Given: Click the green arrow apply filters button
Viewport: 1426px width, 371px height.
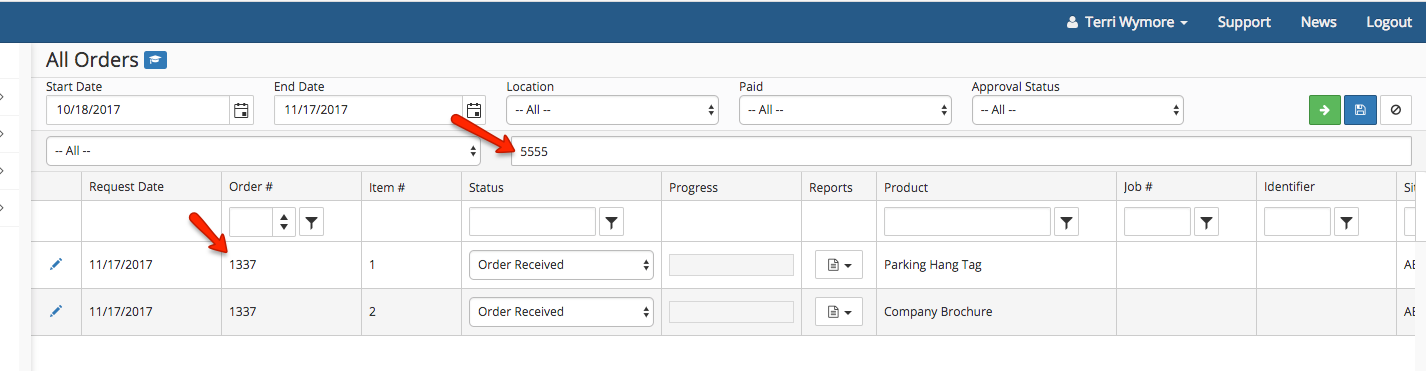Looking at the screenshot, I should (x=1325, y=111).
